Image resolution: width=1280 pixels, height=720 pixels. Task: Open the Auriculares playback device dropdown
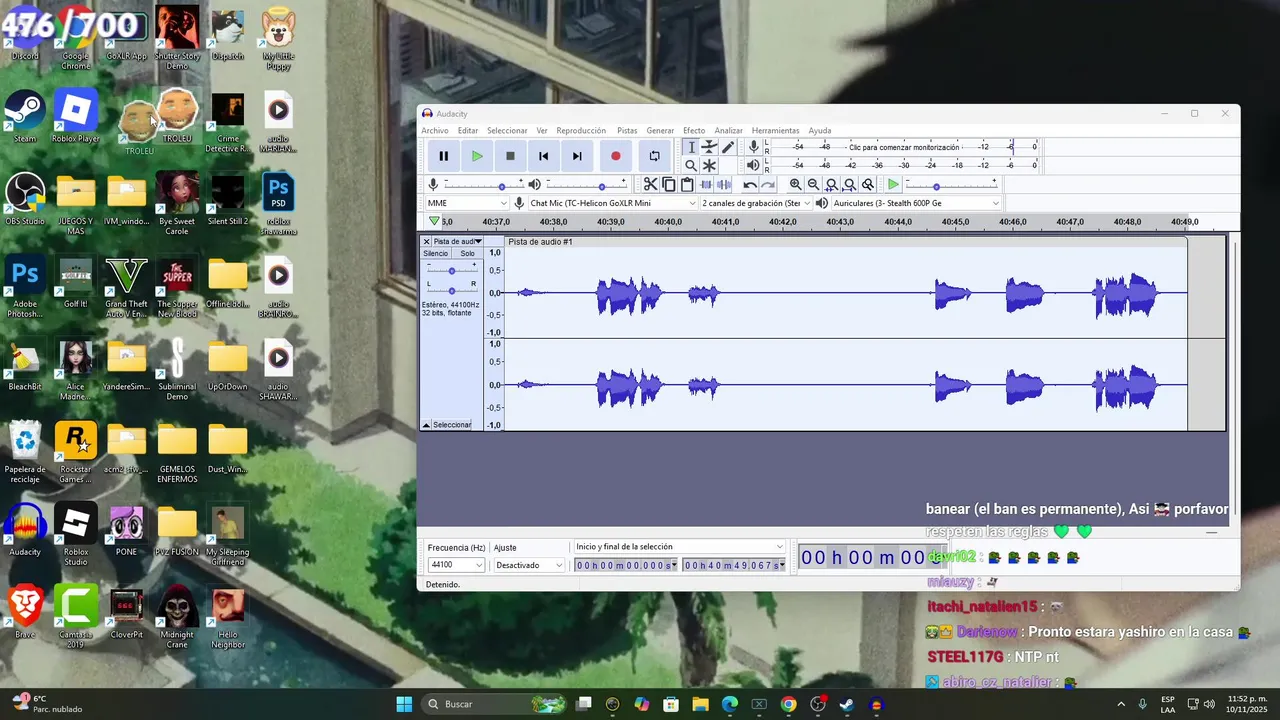915,203
